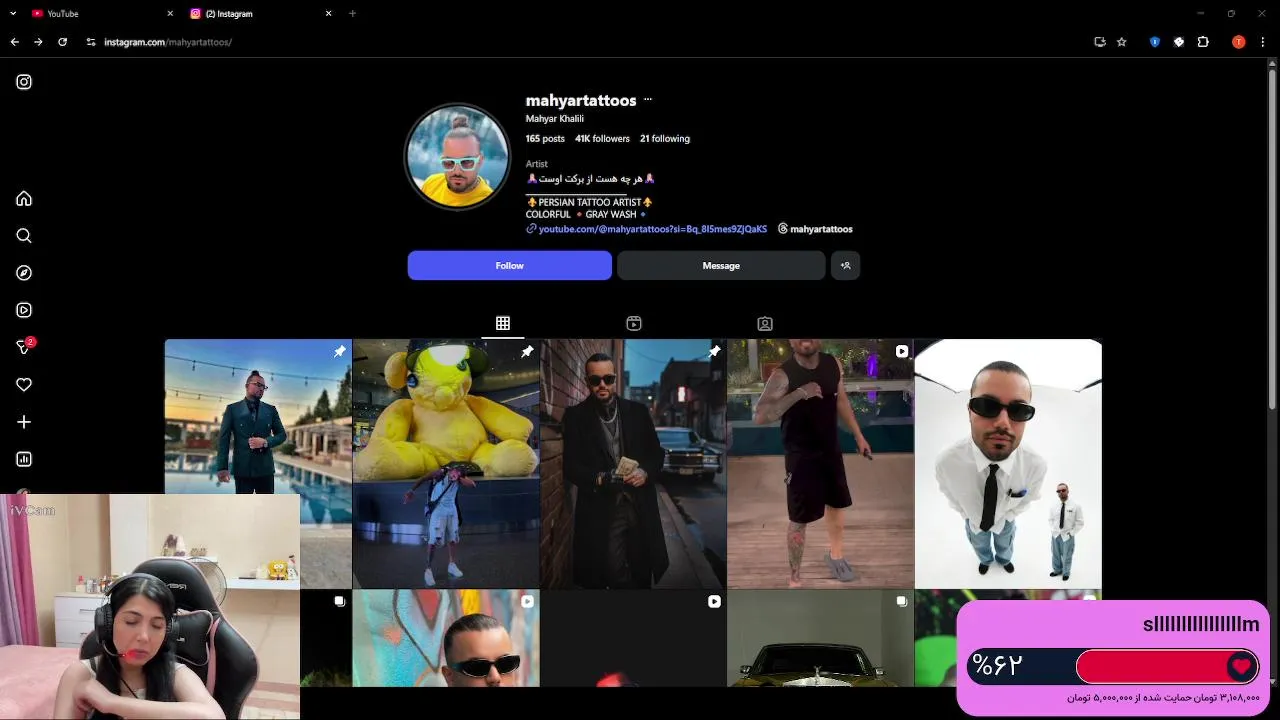1280x720 pixels.
Task: Open pinned yellow teddy bear post
Action: pyautogui.click(x=446, y=463)
